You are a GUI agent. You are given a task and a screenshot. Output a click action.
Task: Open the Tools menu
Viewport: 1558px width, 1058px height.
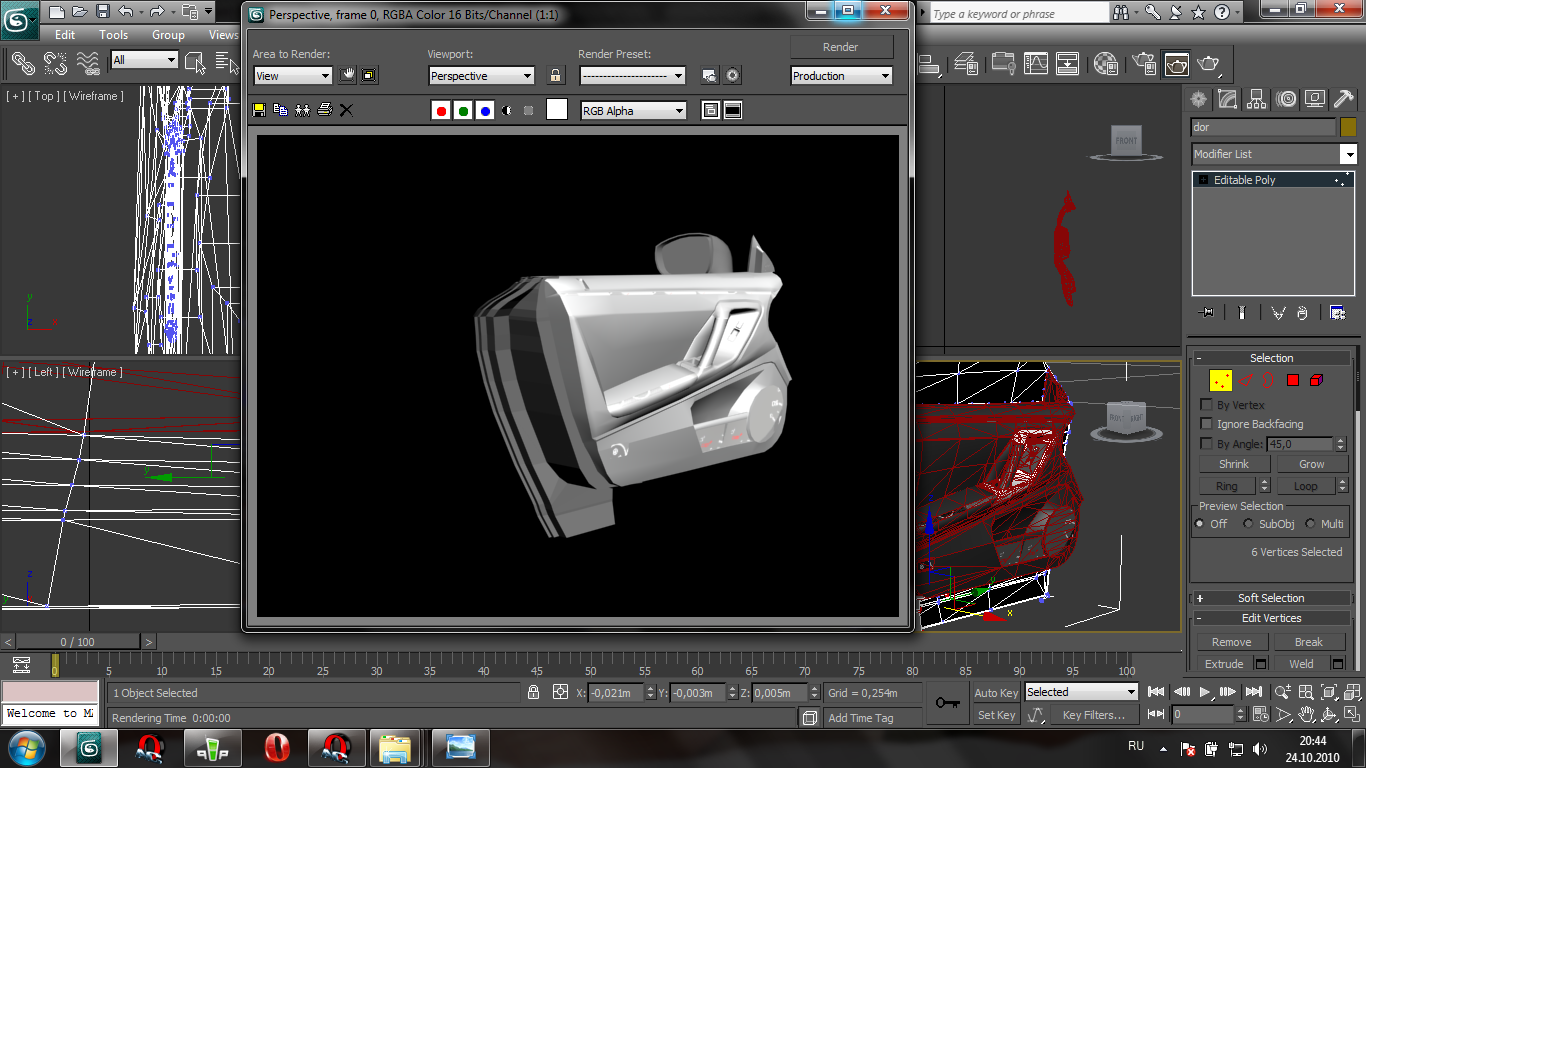coord(113,35)
